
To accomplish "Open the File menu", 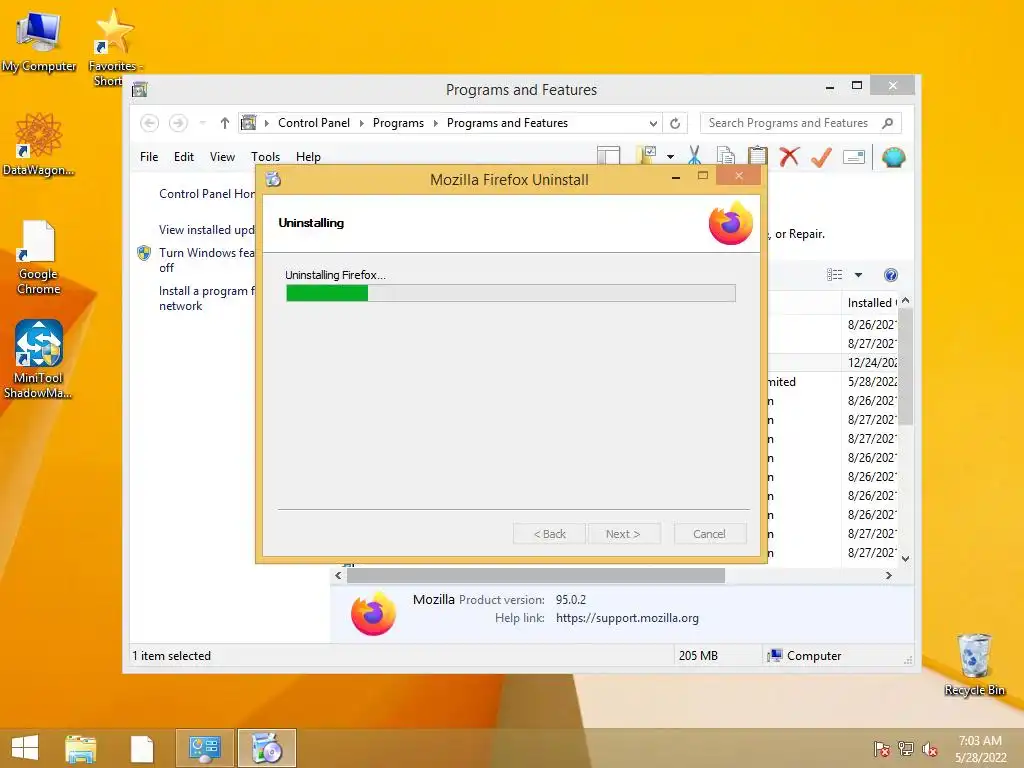I will 149,157.
